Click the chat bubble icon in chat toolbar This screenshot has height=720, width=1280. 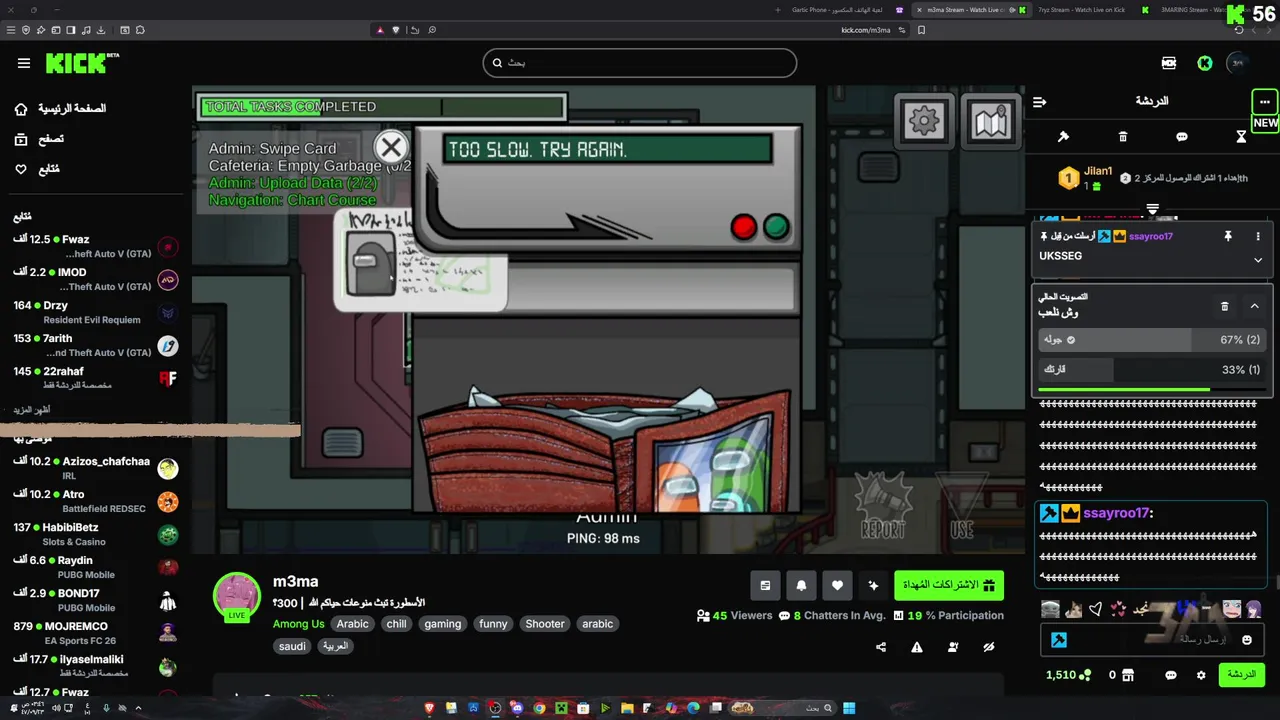(1182, 136)
